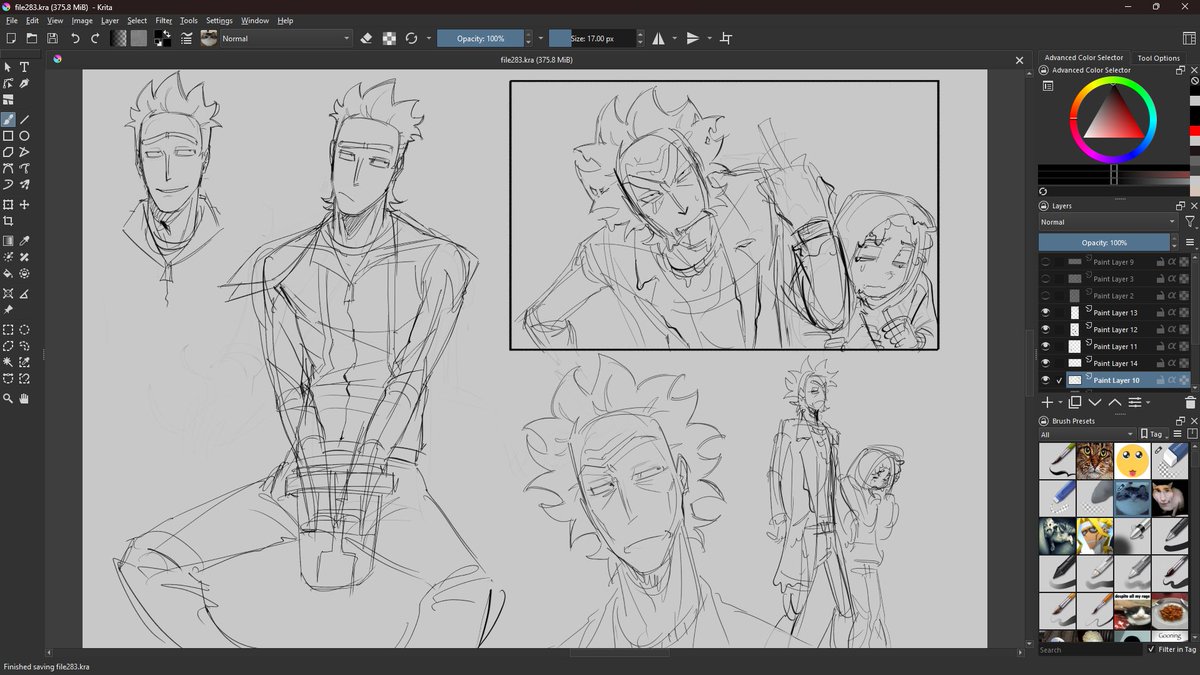Adjust the layer opacity slider
The height and width of the screenshot is (675, 1200).
coord(1105,242)
